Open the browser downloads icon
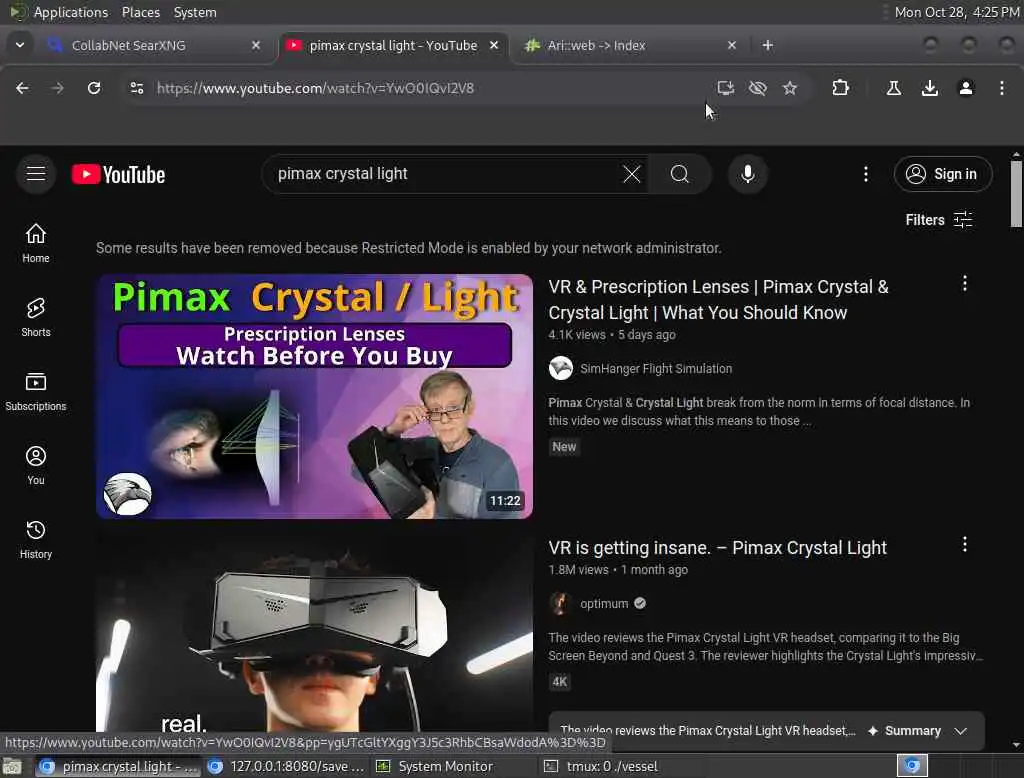This screenshot has width=1024, height=778. (x=929, y=88)
